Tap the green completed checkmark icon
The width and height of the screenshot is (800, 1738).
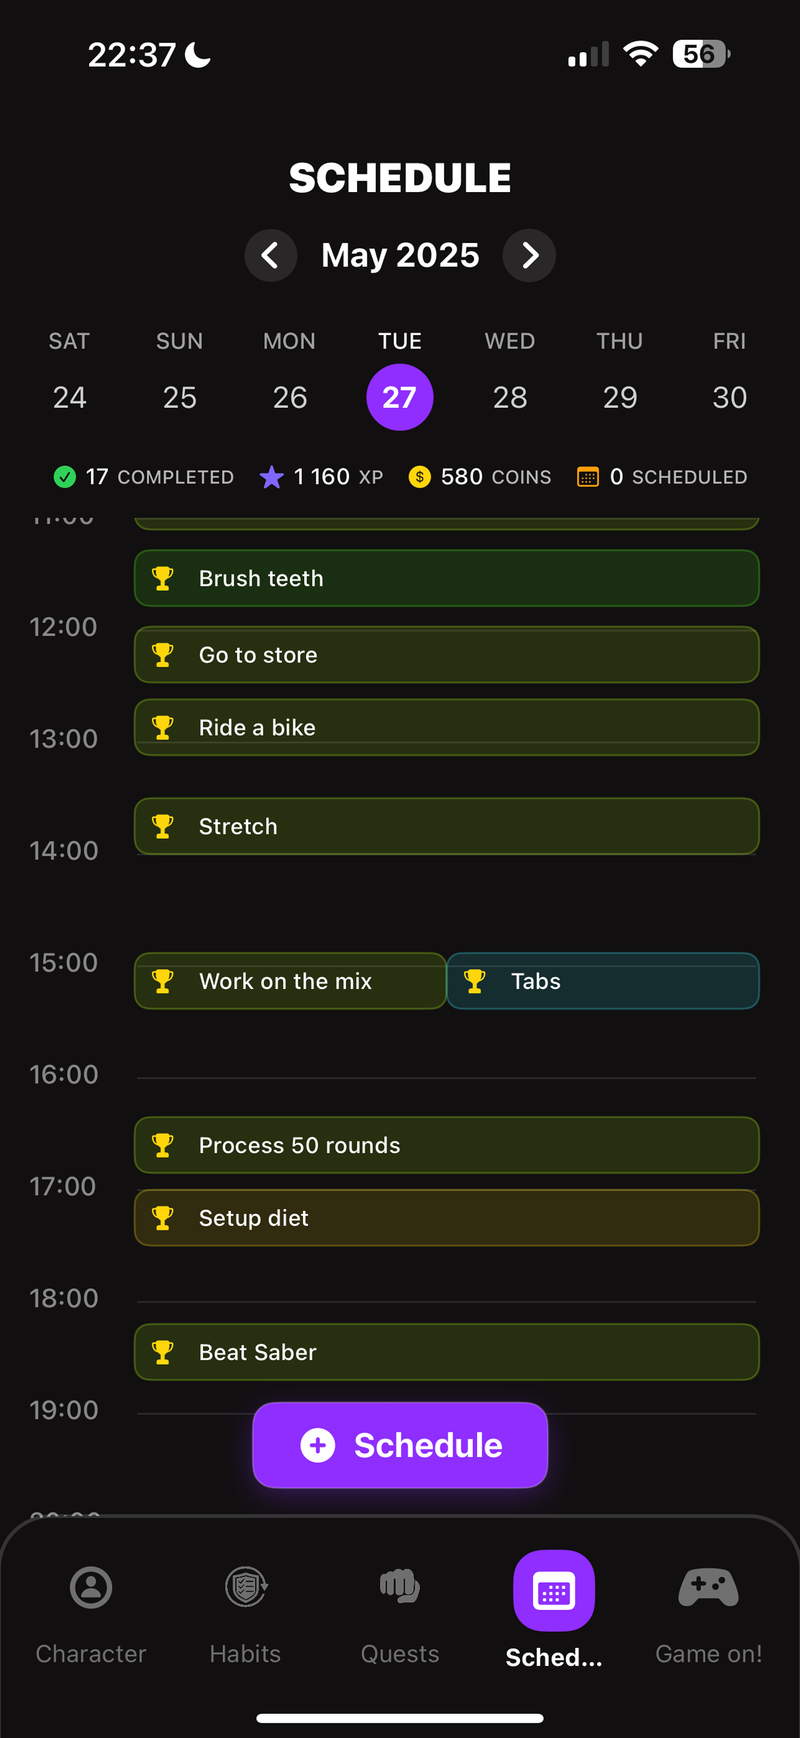(x=65, y=477)
